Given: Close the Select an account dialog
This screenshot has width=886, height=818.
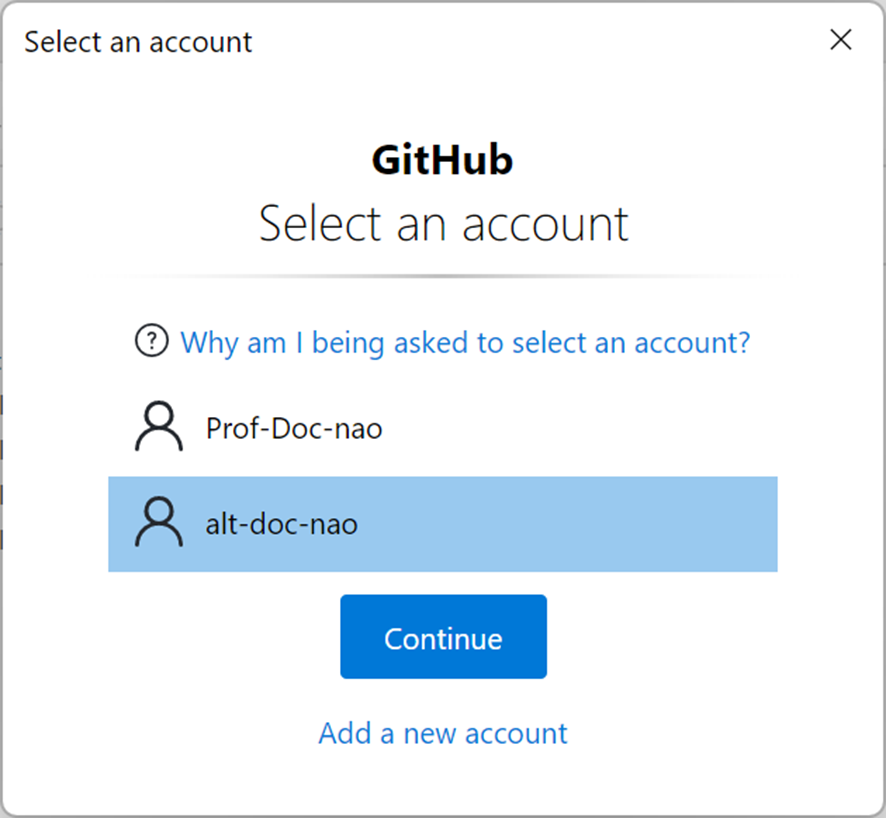Looking at the screenshot, I should 840,40.
